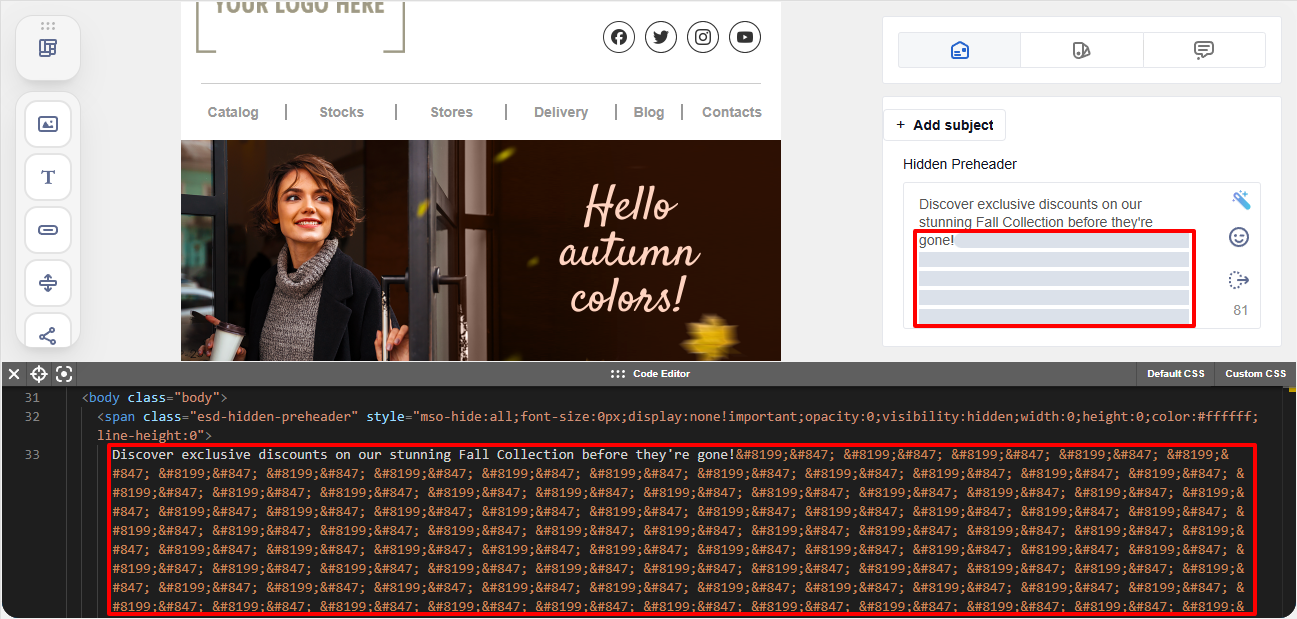Click the Catalog menu link in email
This screenshot has width=1297, height=619.
coord(233,112)
